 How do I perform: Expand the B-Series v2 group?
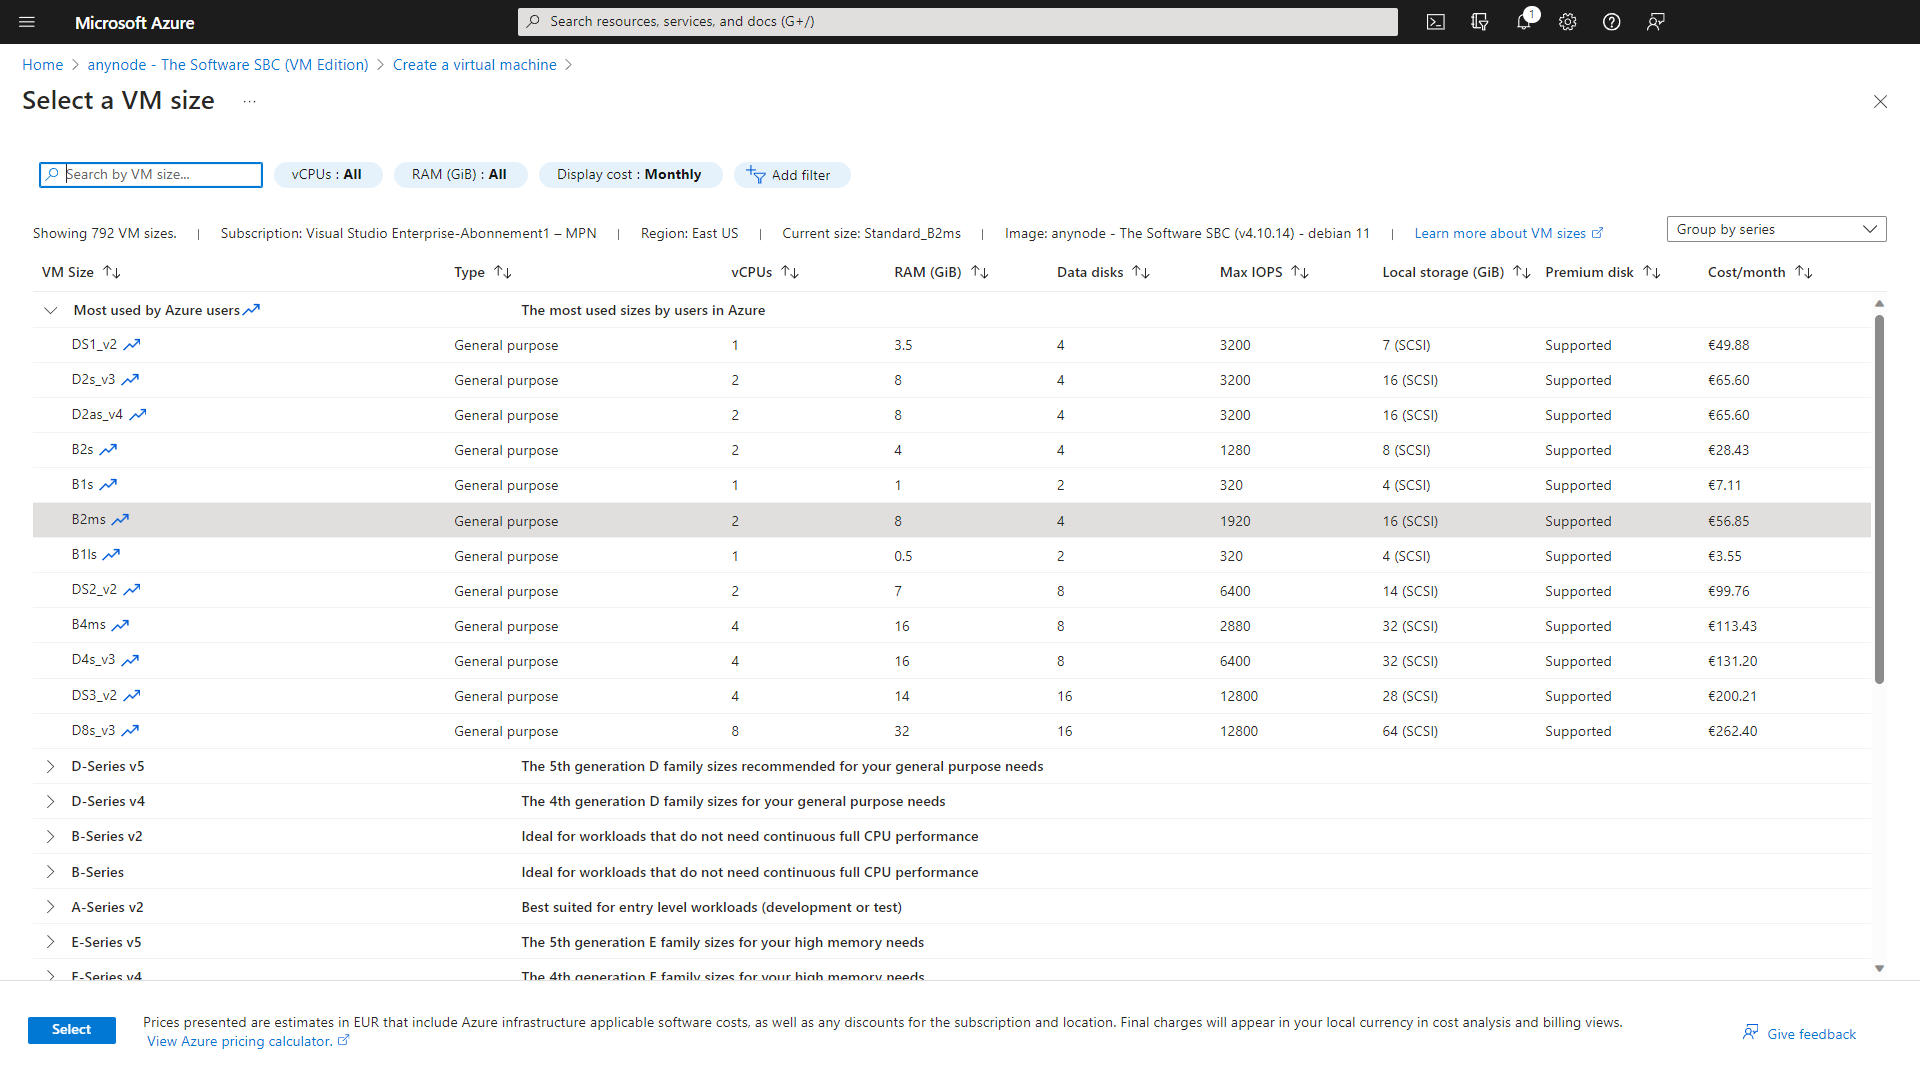point(50,836)
